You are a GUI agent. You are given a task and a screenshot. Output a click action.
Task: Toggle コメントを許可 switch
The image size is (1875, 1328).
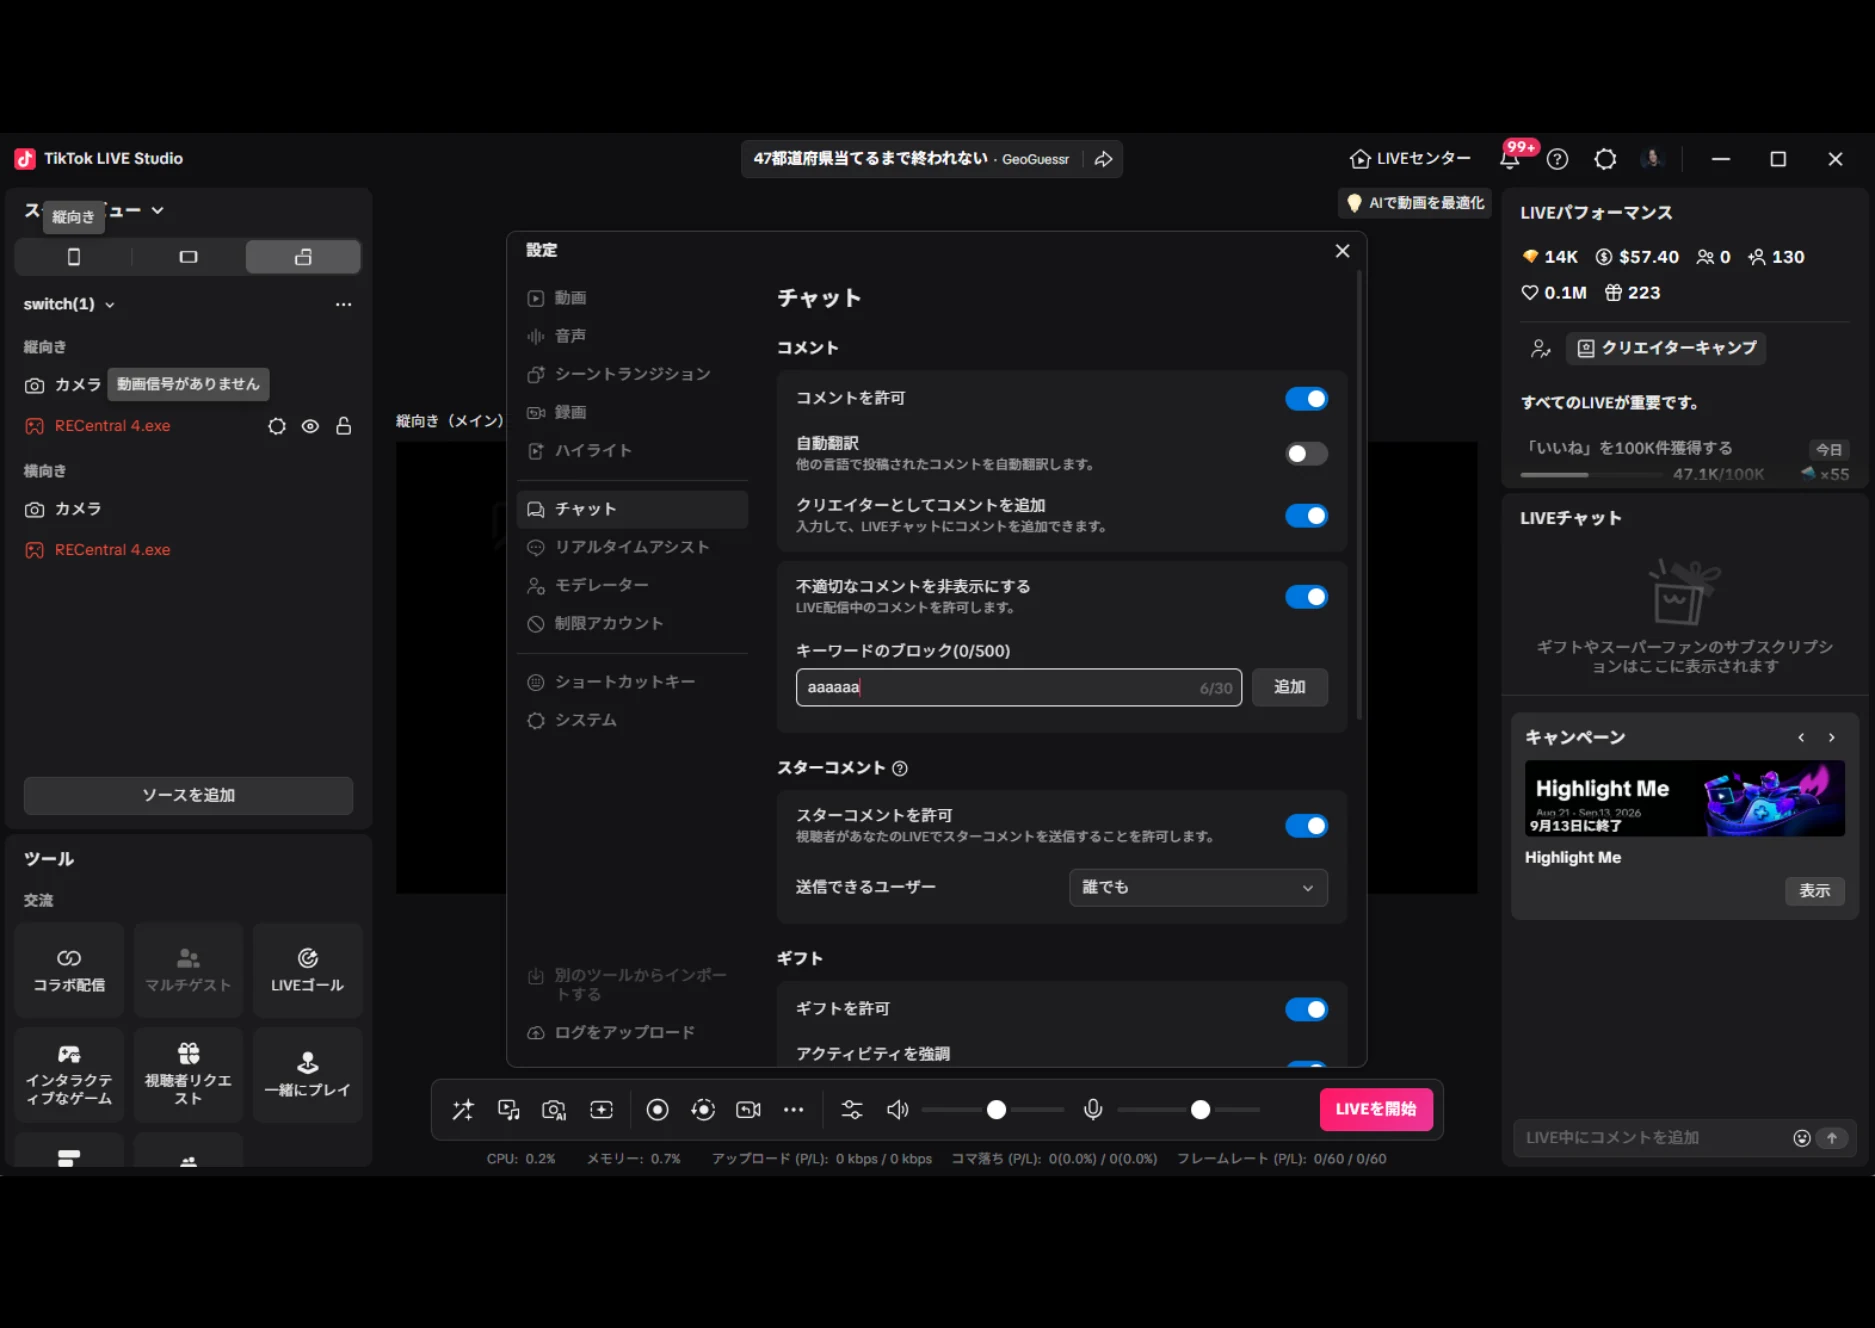pos(1306,399)
